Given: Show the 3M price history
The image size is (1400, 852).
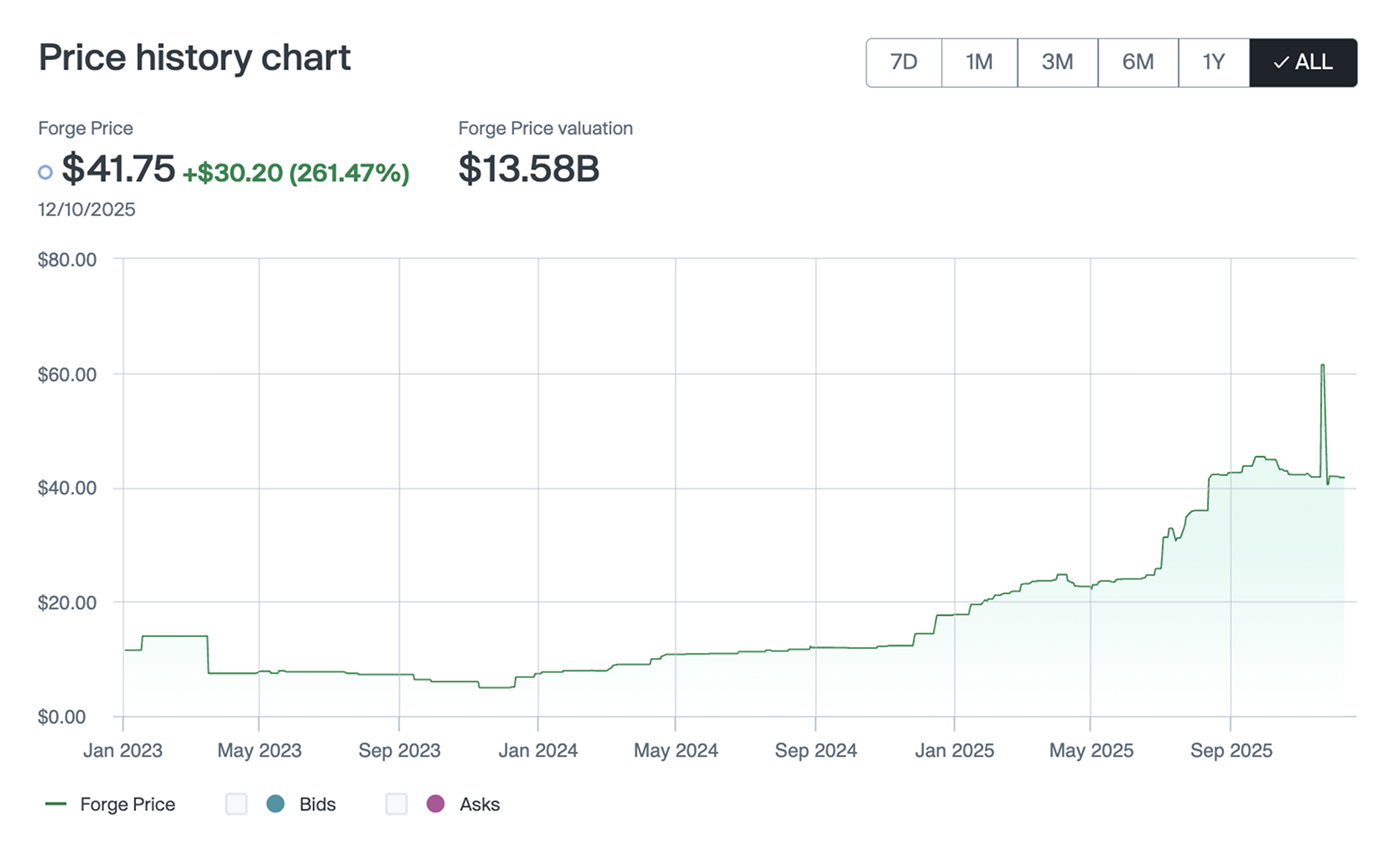Looking at the screenshot, I should coord(1057,62).
